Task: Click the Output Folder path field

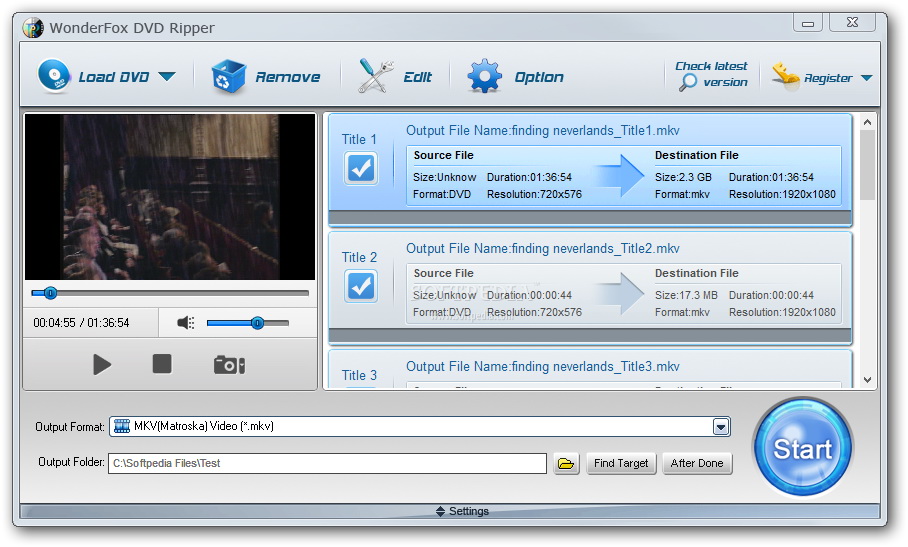Action: [327, 463]
